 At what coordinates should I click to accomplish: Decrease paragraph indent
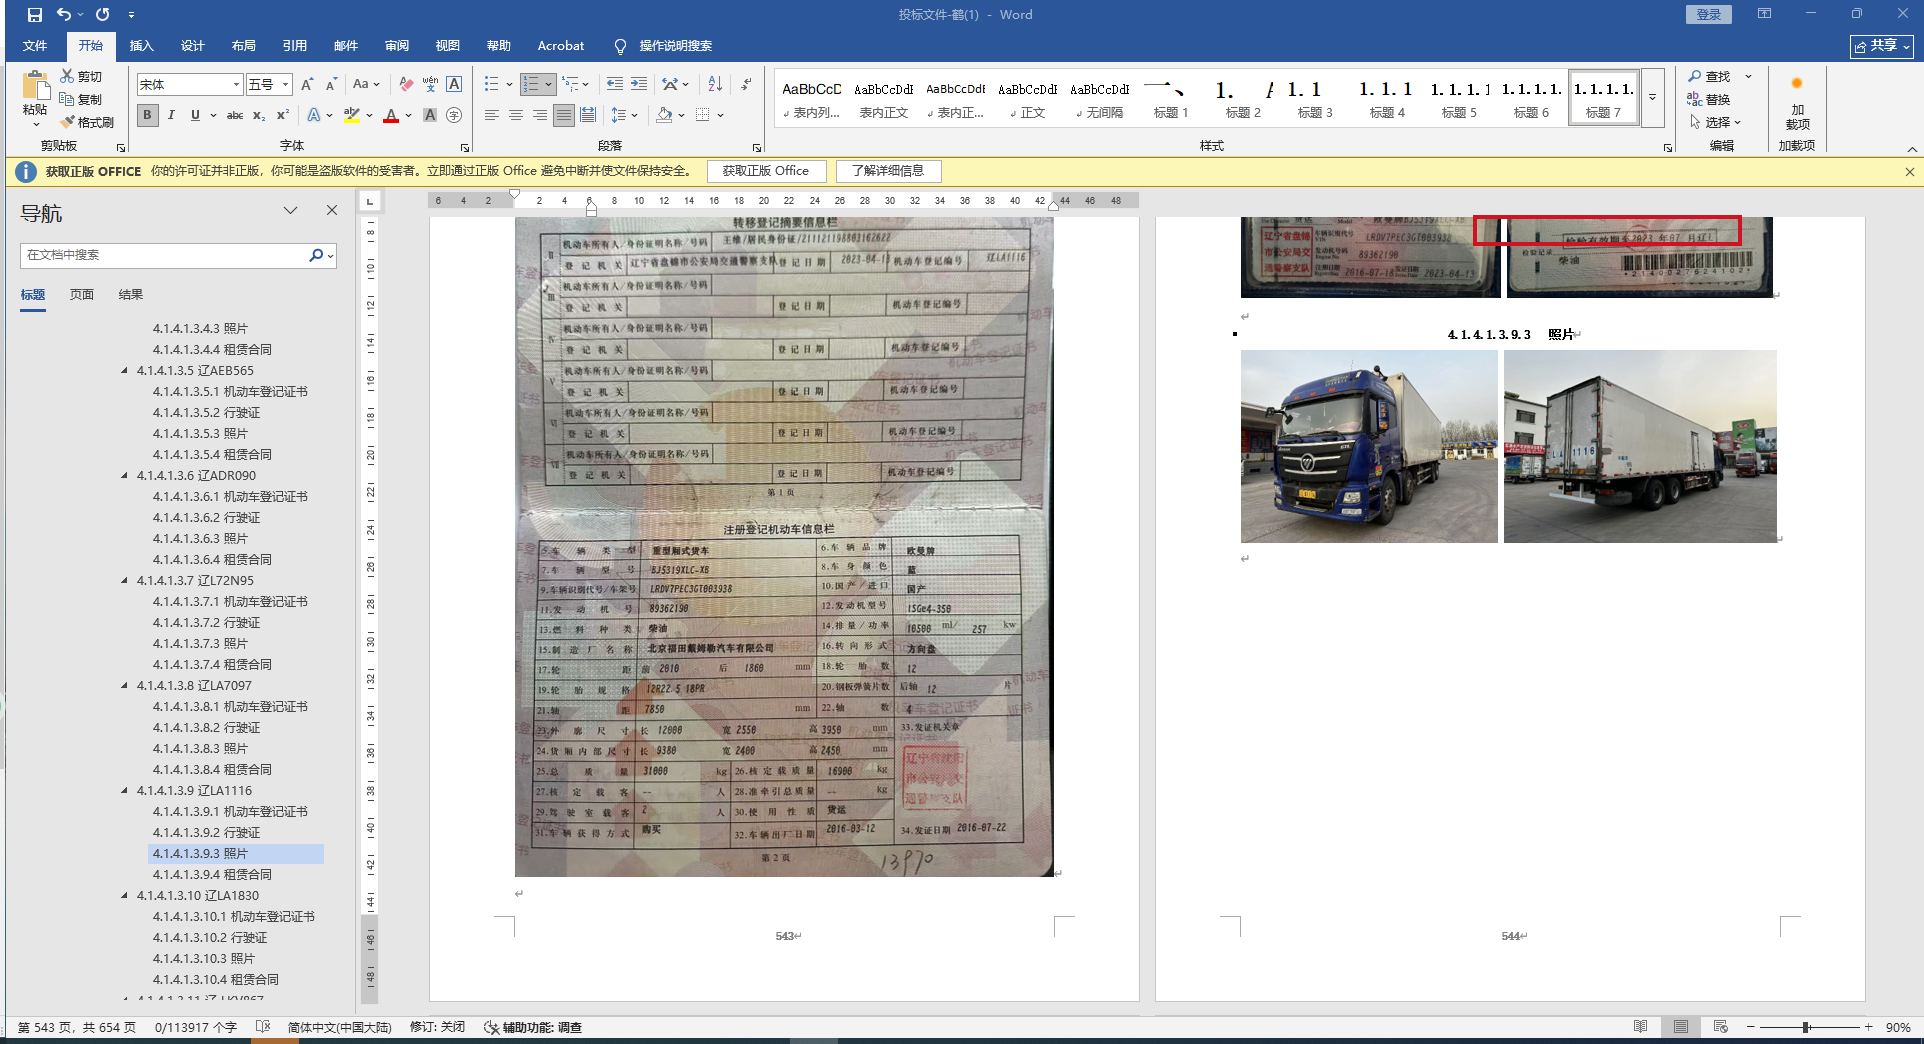(x=614, y=84)
